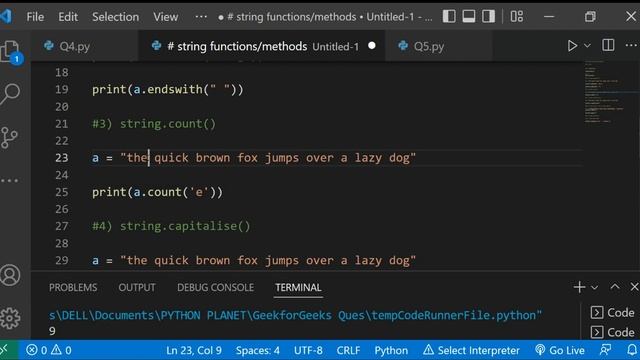Click the string assignment on line 29

(x=253, y=260)
